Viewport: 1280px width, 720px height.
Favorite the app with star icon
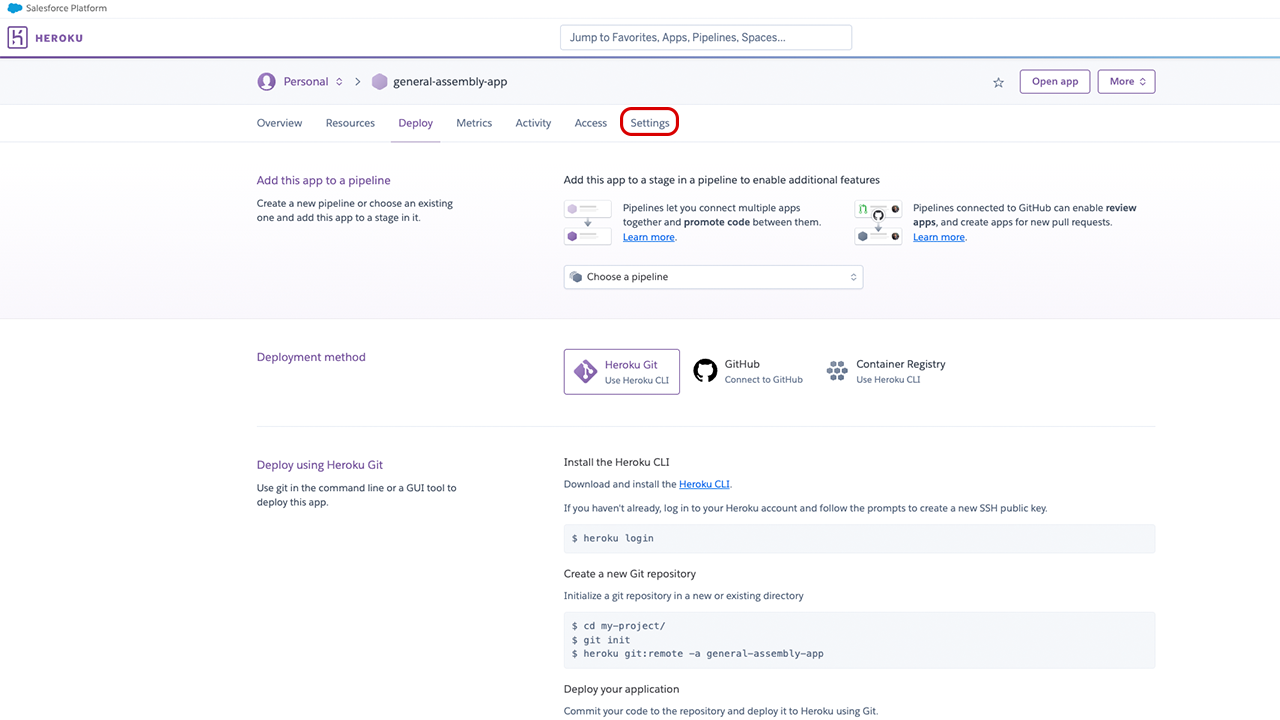[x=998, y=82]
